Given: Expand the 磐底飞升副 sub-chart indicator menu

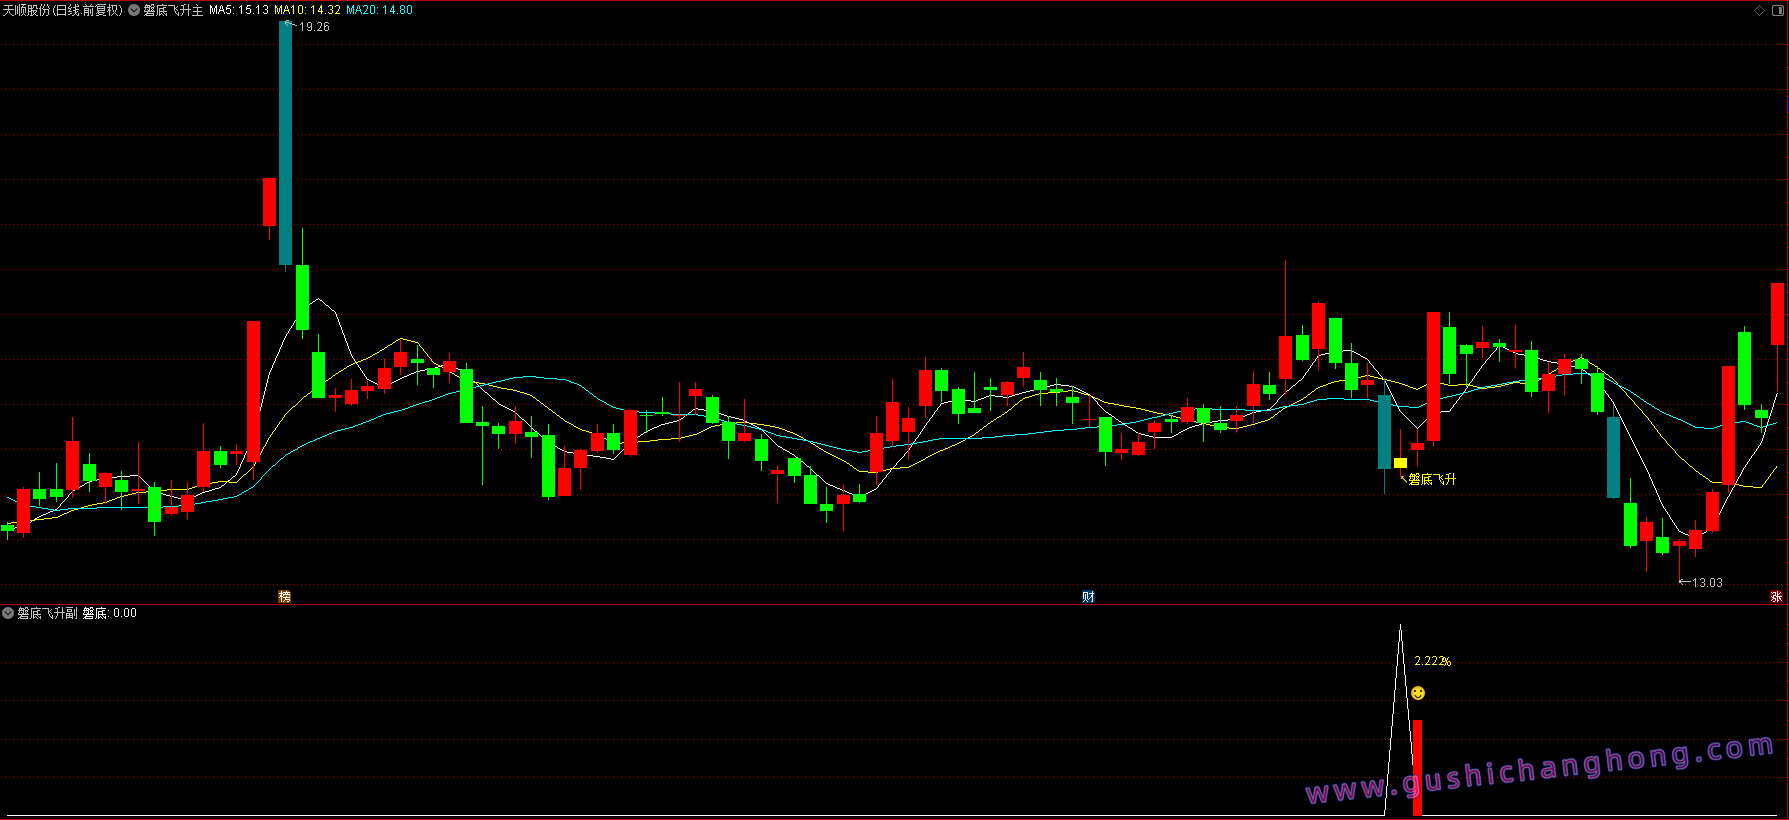Looking at the screenshot, I should pyautogui.click(x=8, y=613).
